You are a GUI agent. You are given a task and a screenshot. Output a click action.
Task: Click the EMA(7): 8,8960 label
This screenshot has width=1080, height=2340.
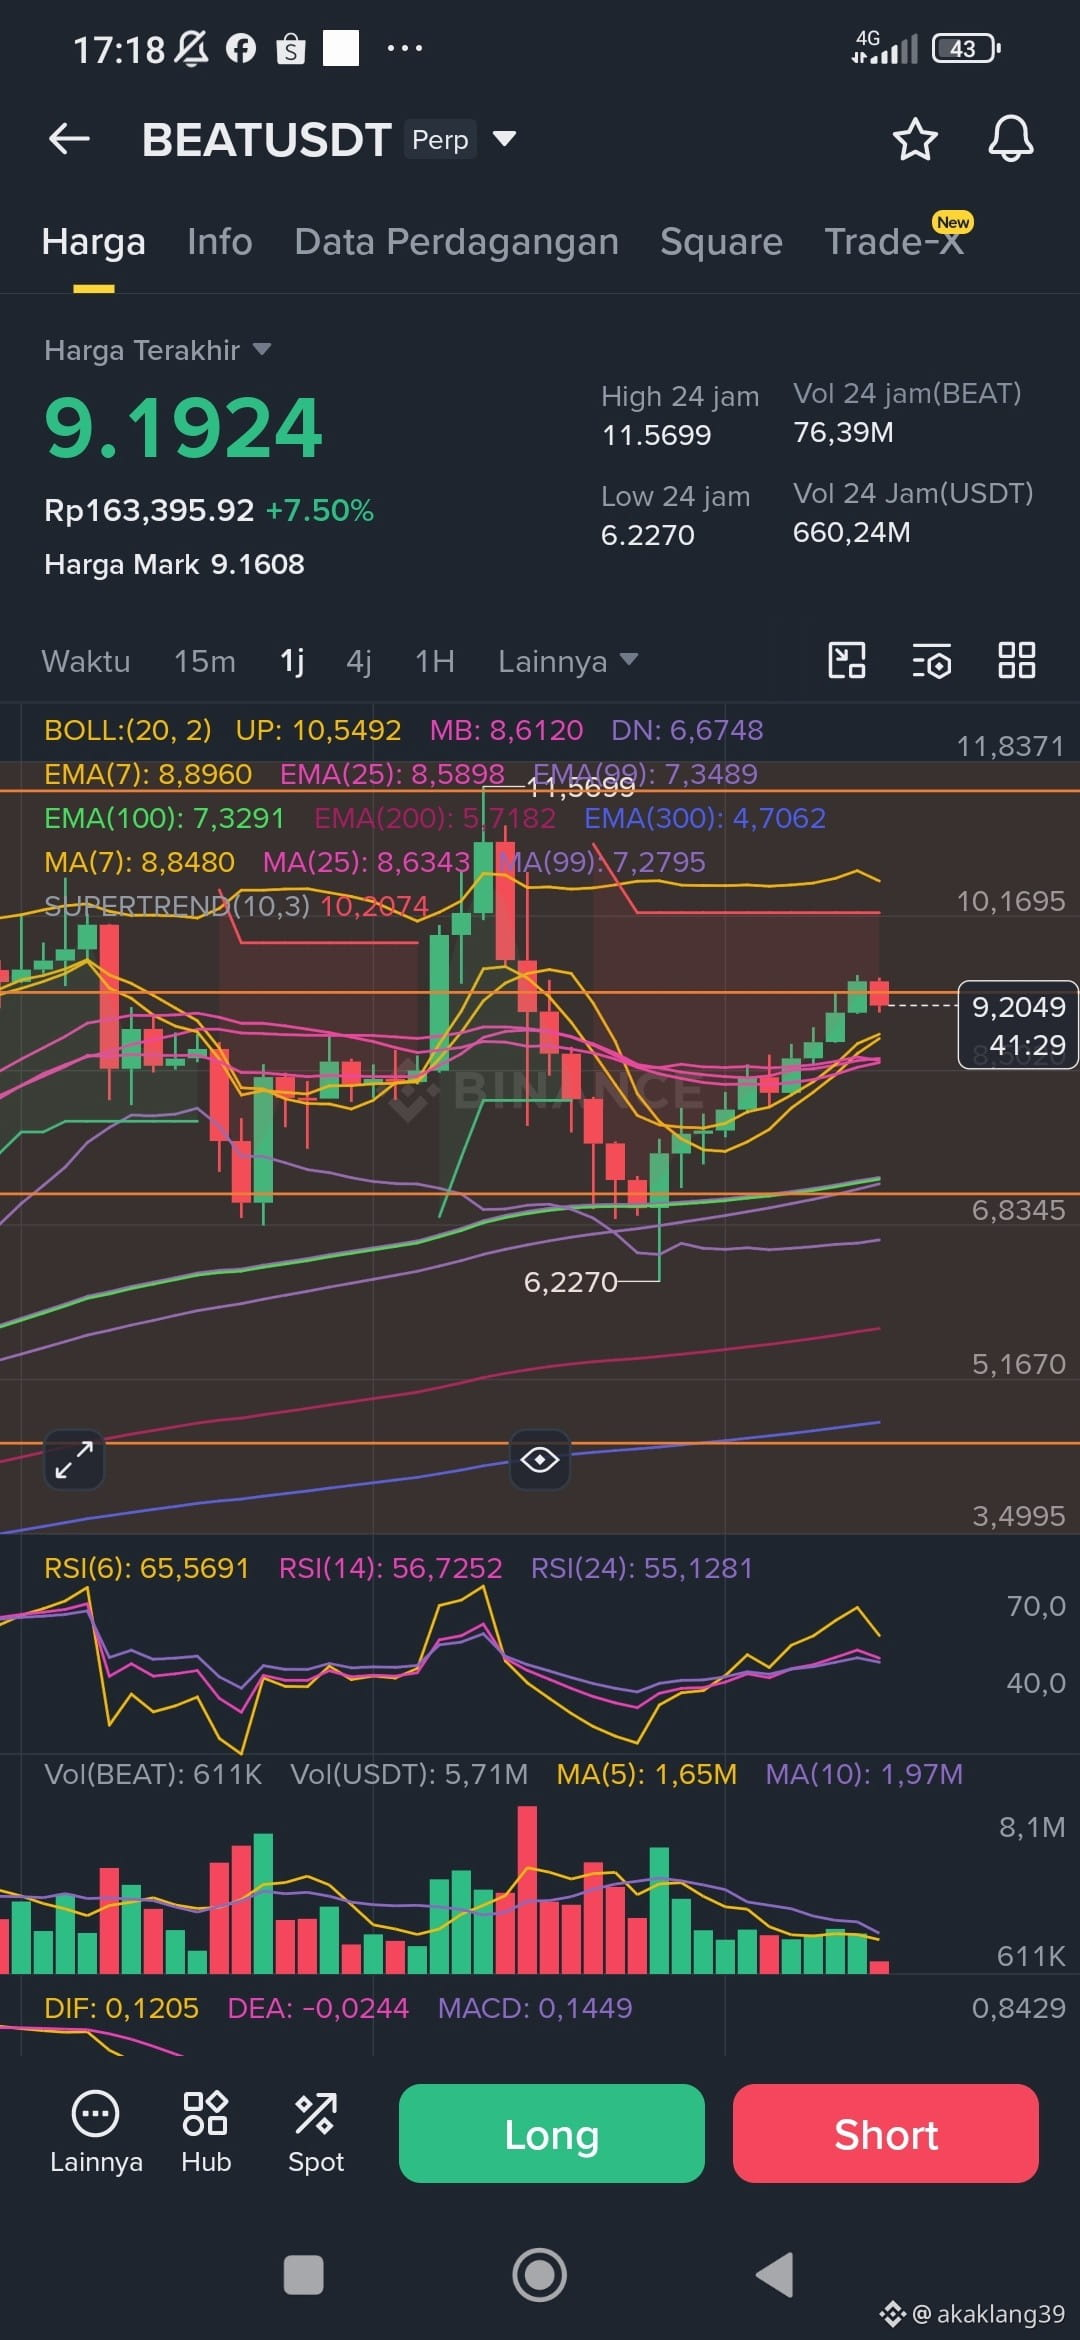click(148, 774)
